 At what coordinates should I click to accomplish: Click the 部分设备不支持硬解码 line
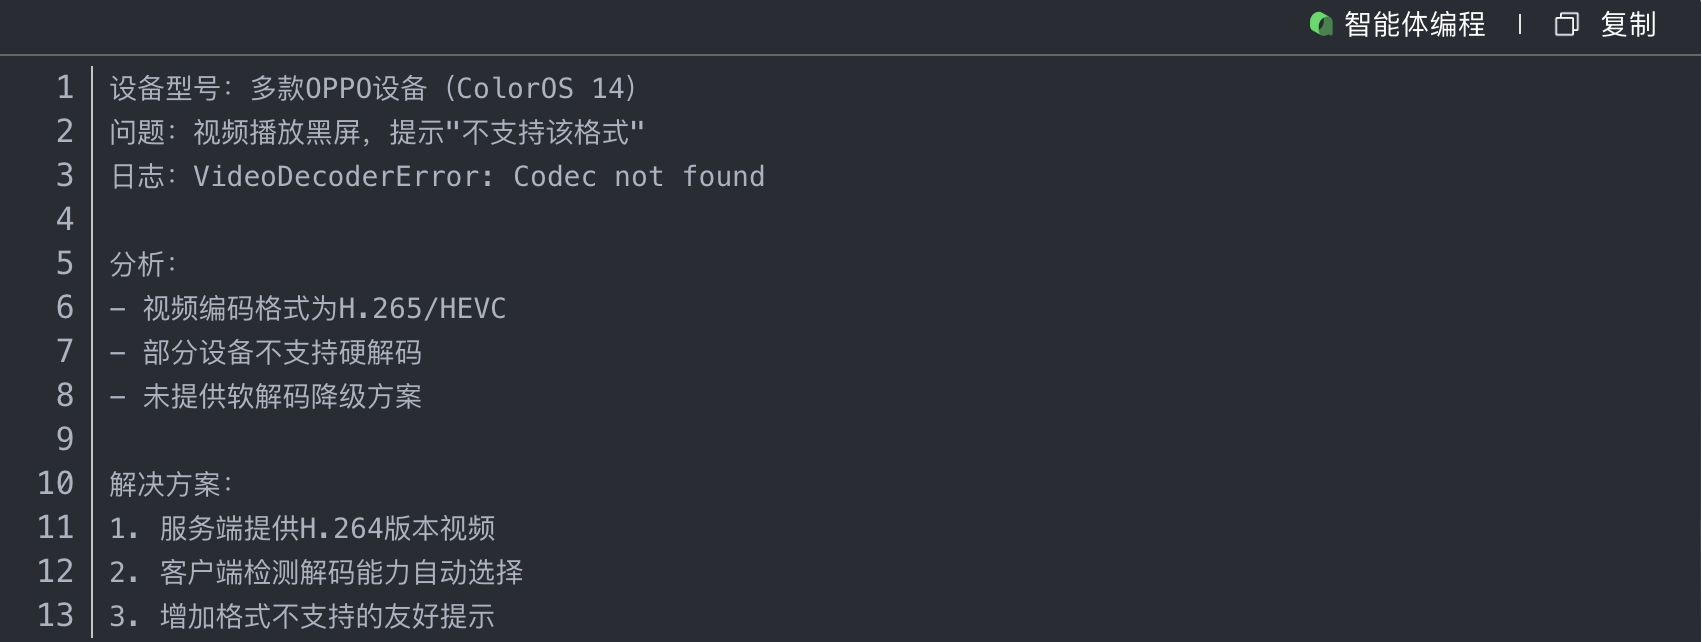[x=282, y=352]
